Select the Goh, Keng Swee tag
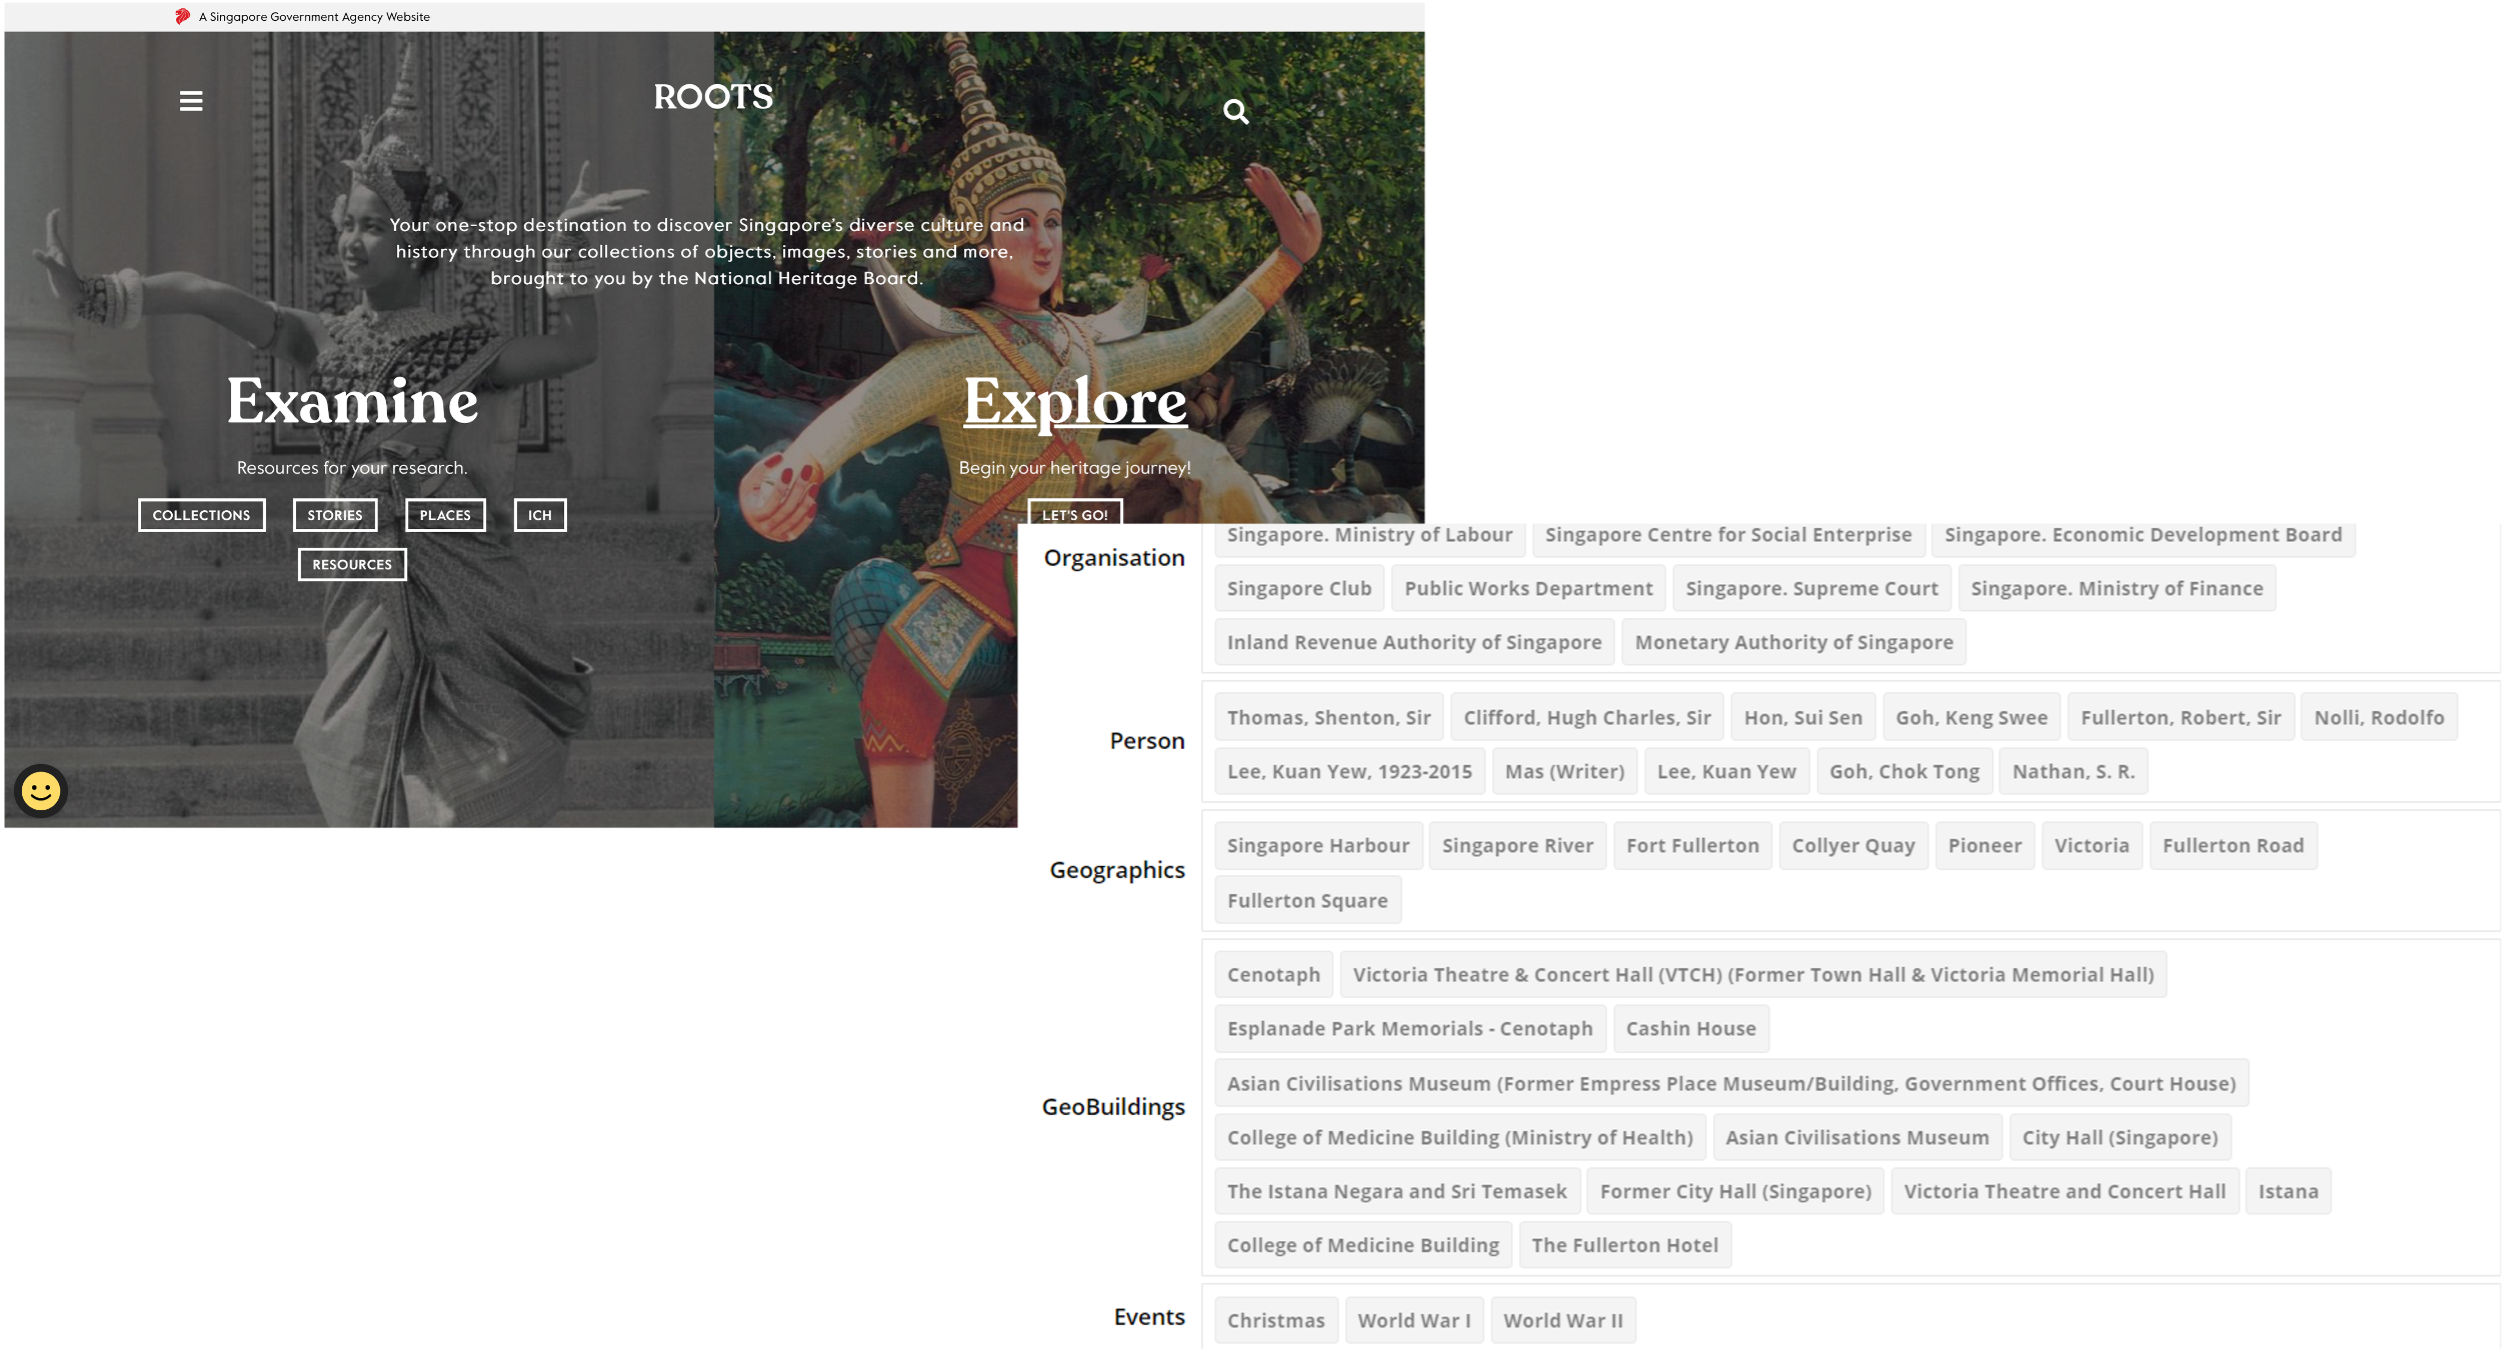This screenshot has width=2507, height=1356. point(1971,717)
